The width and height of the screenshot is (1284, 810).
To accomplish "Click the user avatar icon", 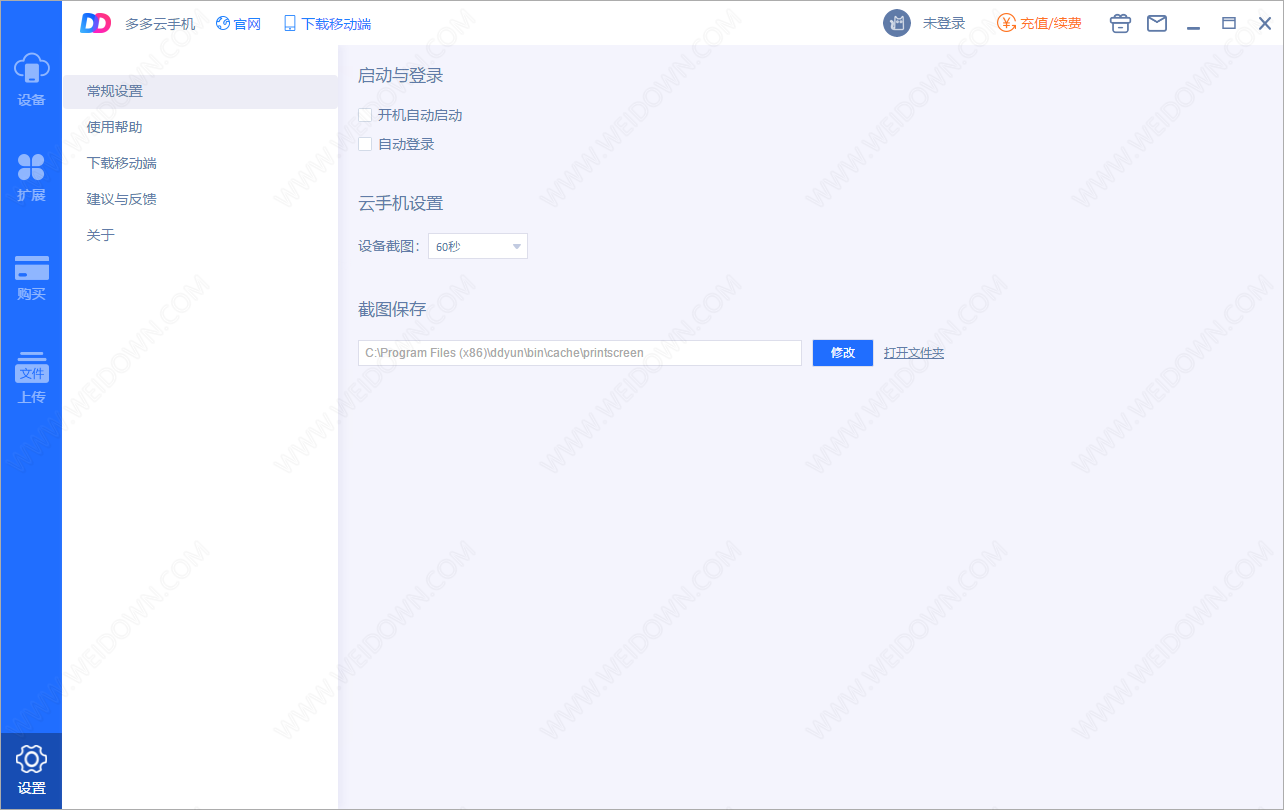I will coord(897,23).
